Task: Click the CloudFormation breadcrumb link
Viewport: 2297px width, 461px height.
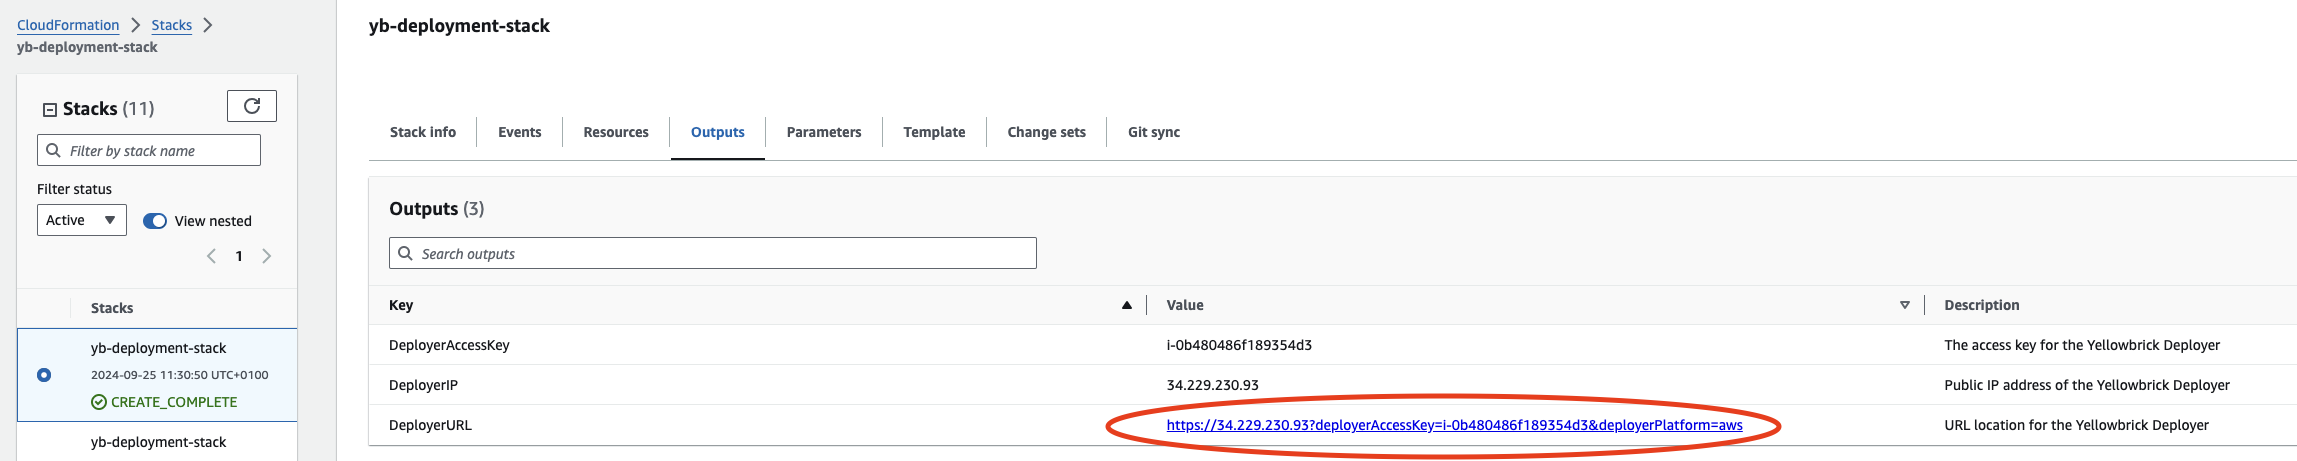Action: point(68,25)
